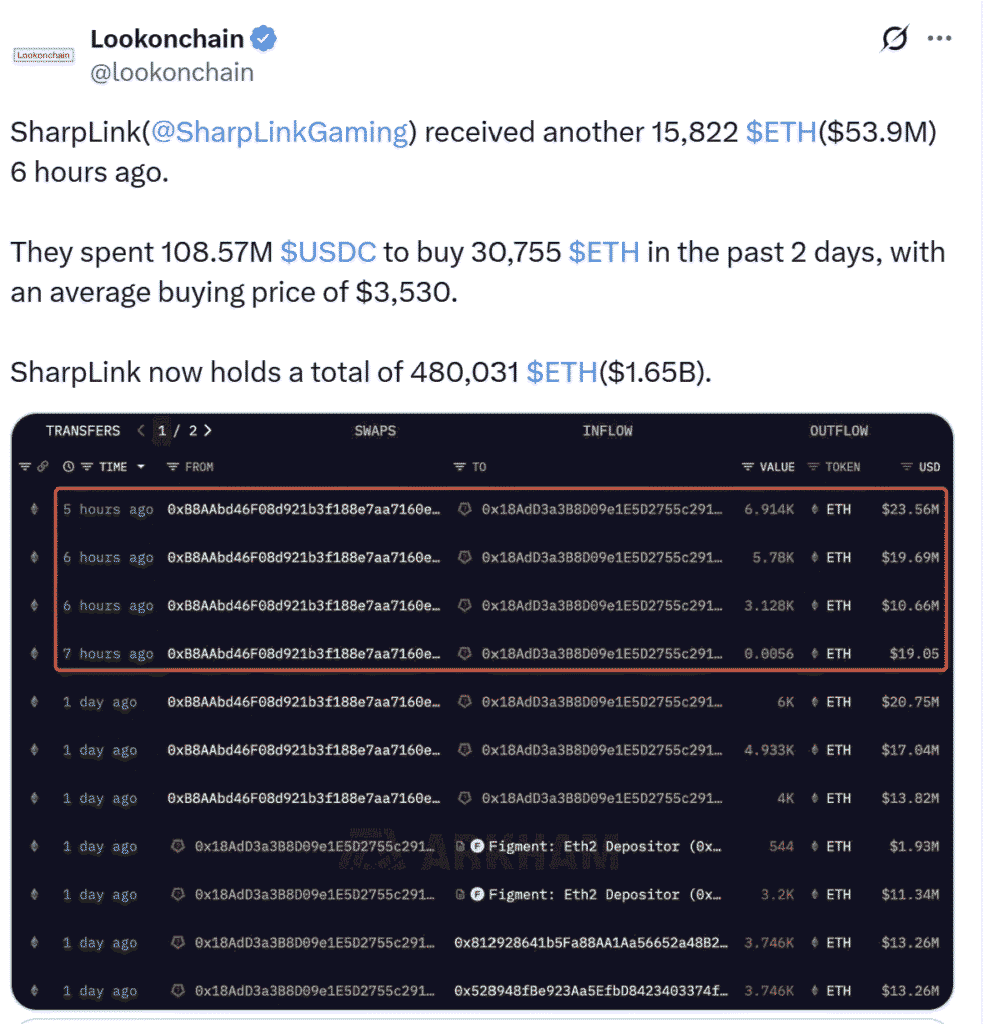Click the clock icon beside TIME

point(68,467)
